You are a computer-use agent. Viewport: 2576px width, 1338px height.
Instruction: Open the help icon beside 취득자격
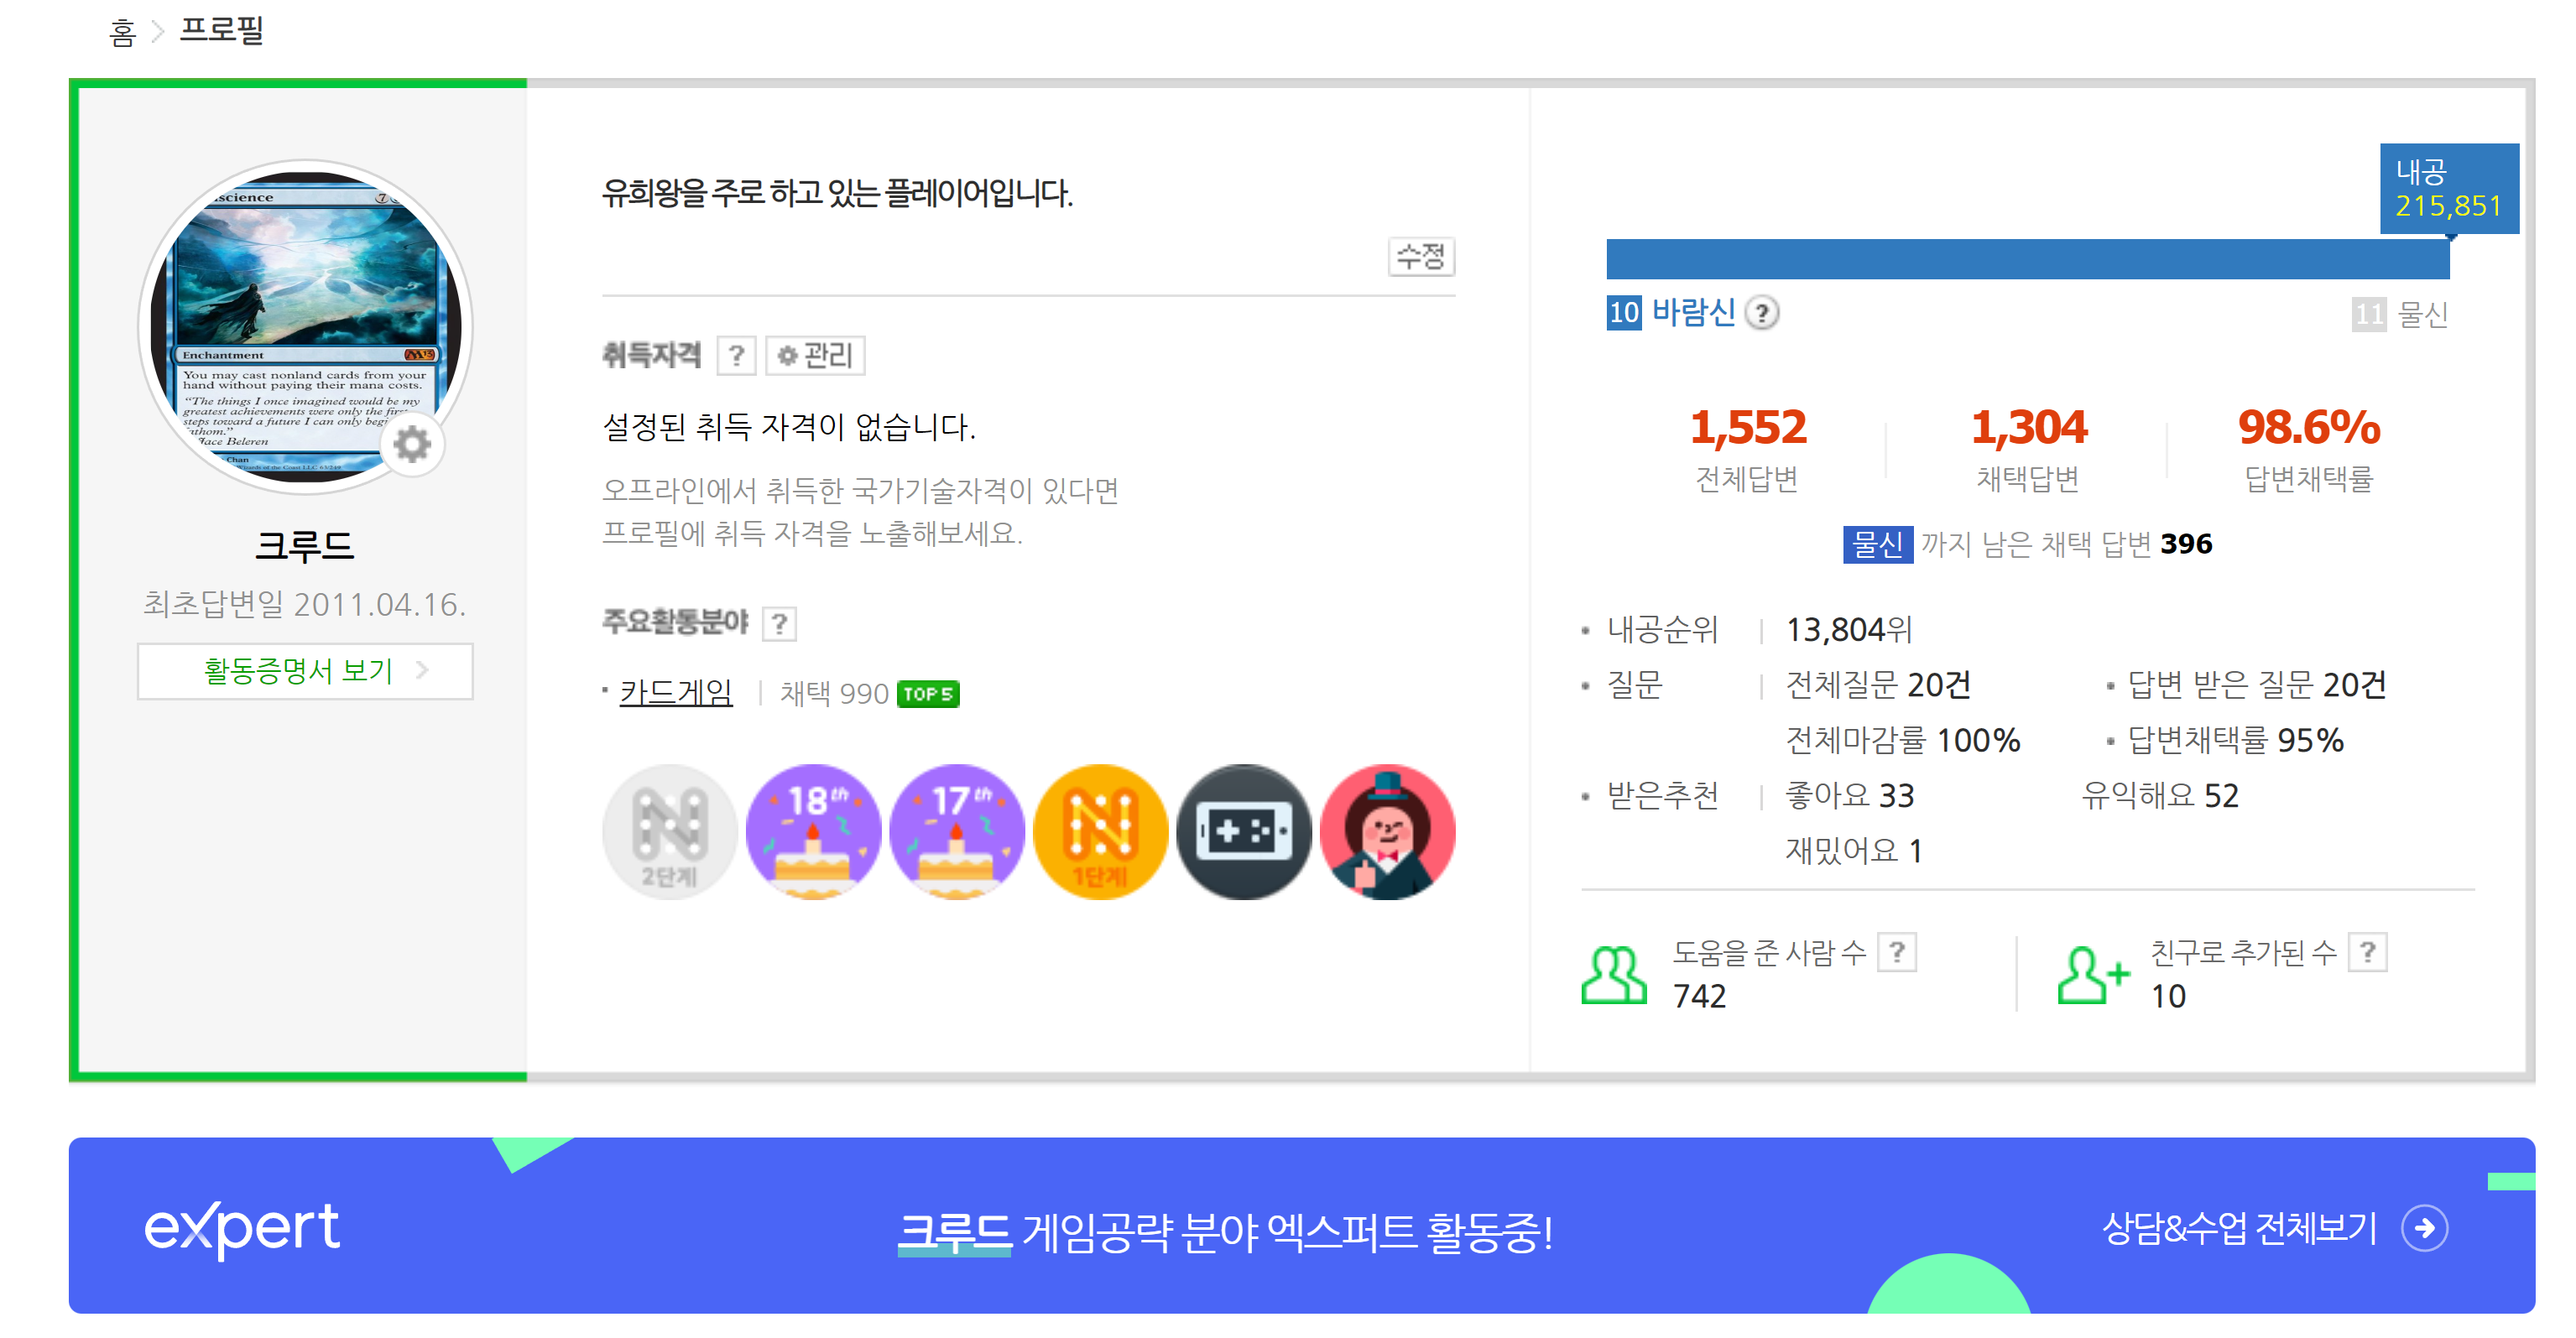click(x=736, y=355)
